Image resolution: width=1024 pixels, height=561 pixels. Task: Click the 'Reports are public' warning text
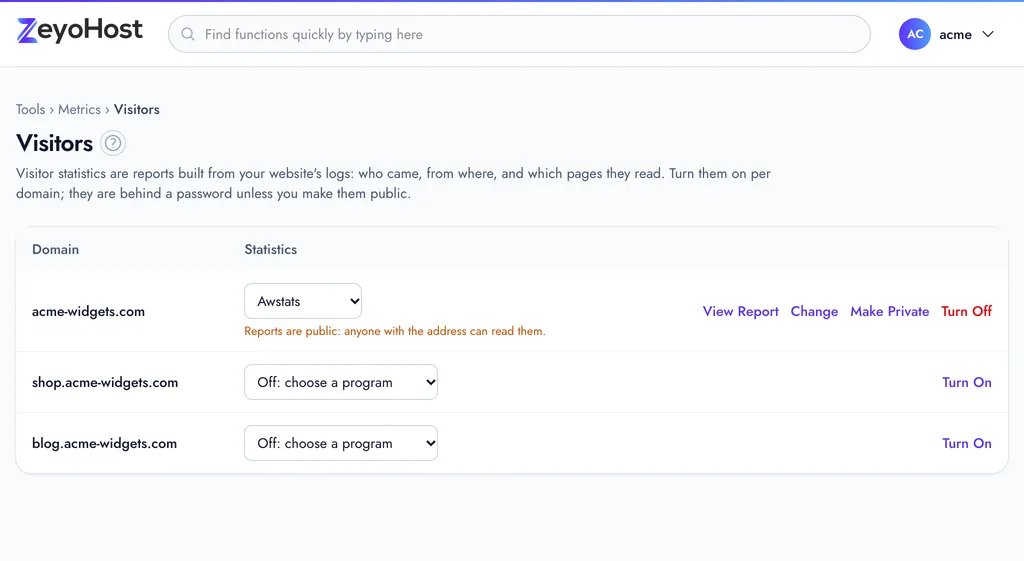click(x=394, y=330)
